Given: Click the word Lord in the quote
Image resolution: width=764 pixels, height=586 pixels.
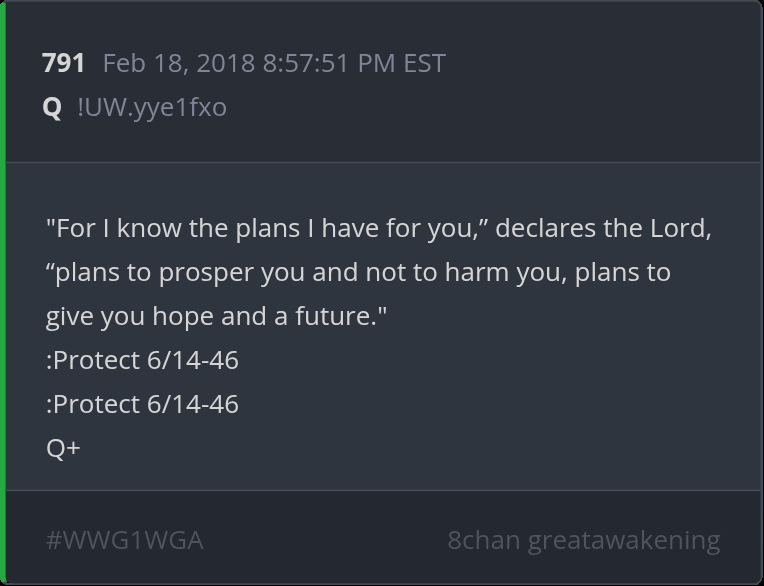Looking at the screenshot, I should [680, 228].
